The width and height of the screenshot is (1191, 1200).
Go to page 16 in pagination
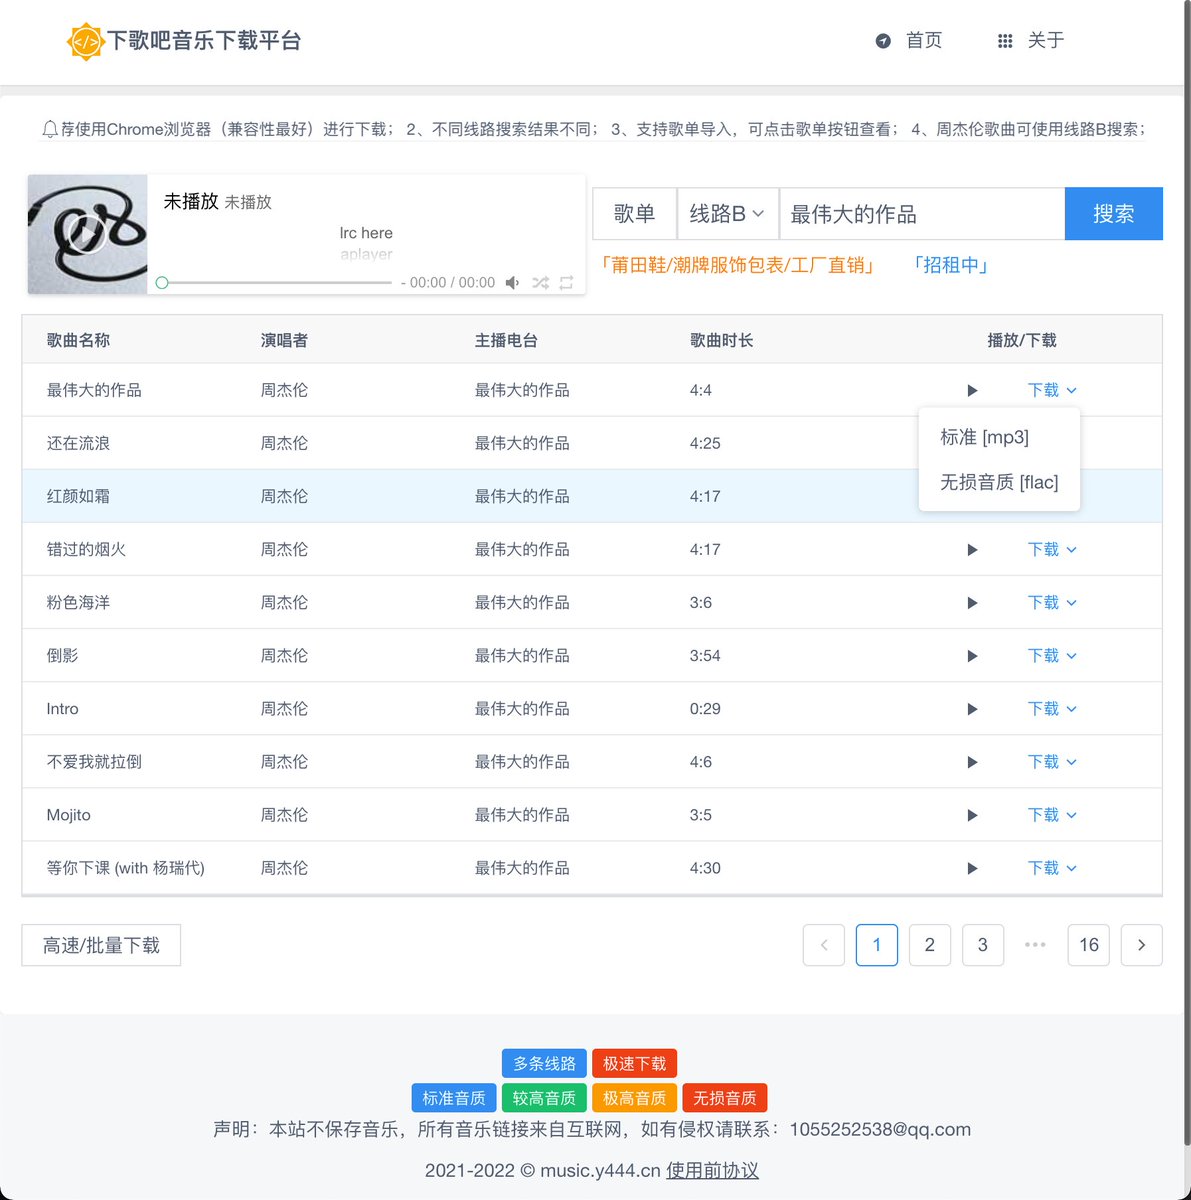tap(1088, 944)
